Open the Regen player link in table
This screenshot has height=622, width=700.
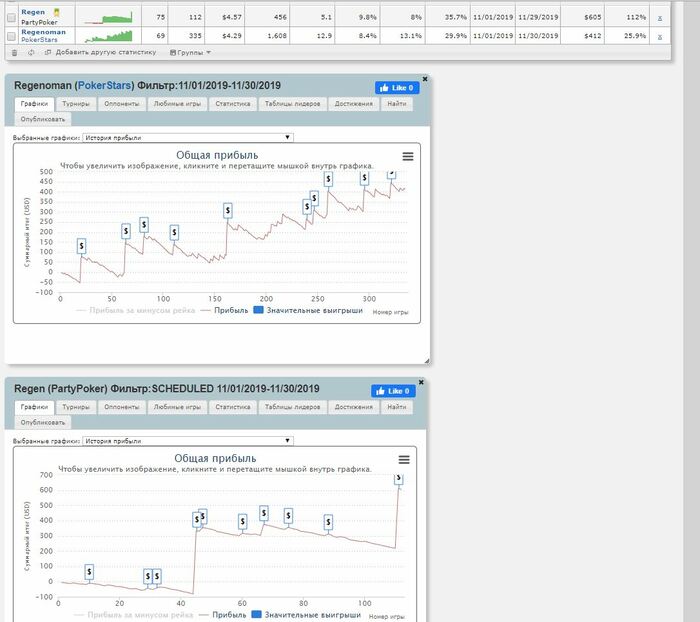(33, 12)
